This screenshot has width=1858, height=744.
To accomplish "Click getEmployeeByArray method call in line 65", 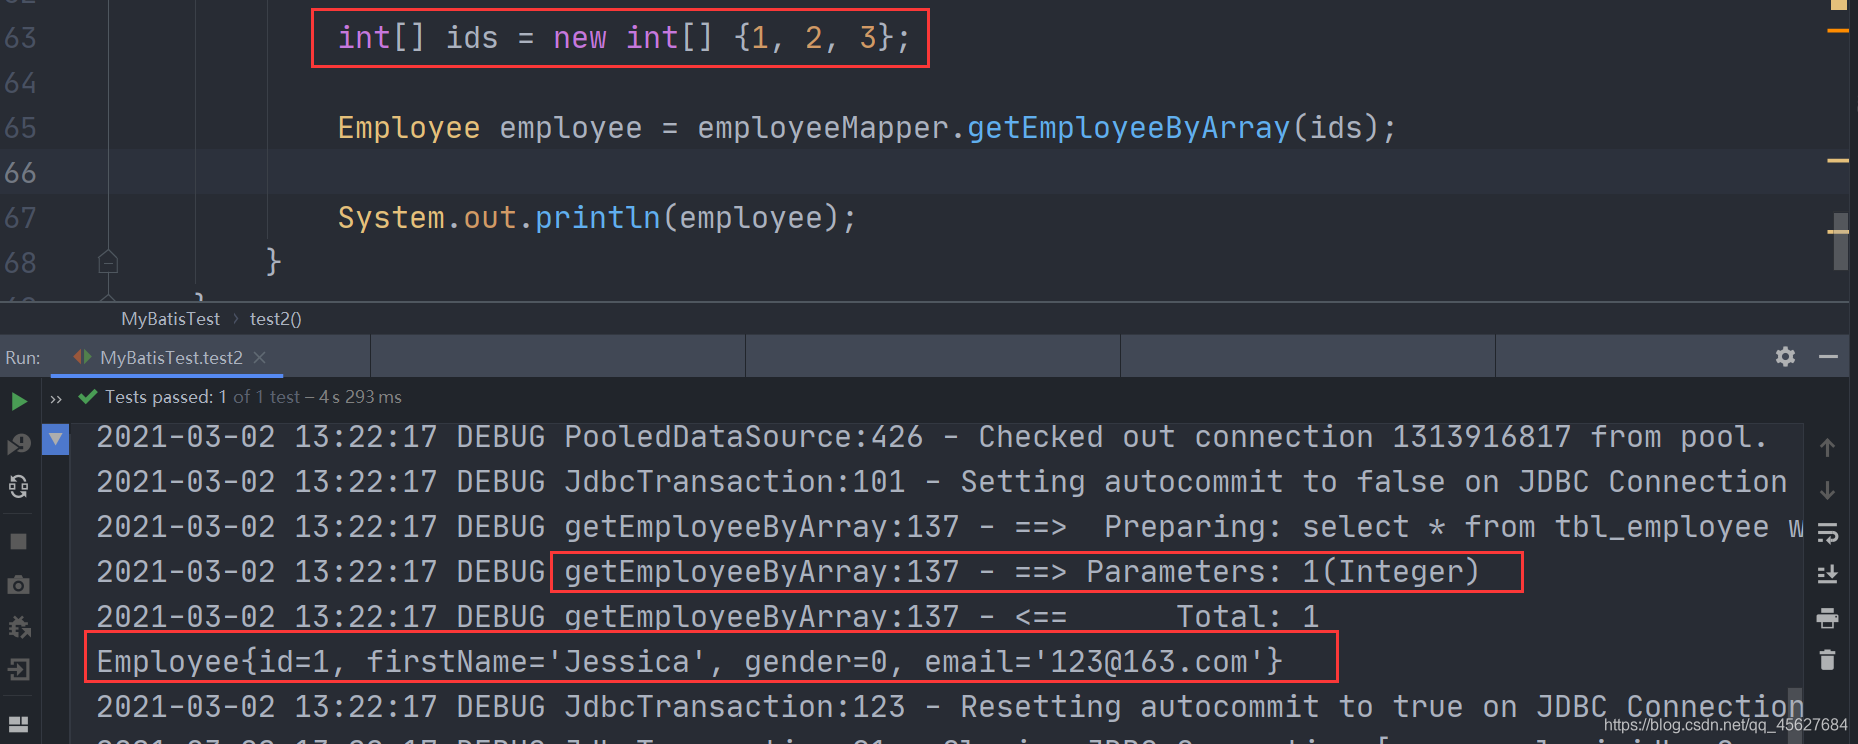I will [x=1128, y=128].
